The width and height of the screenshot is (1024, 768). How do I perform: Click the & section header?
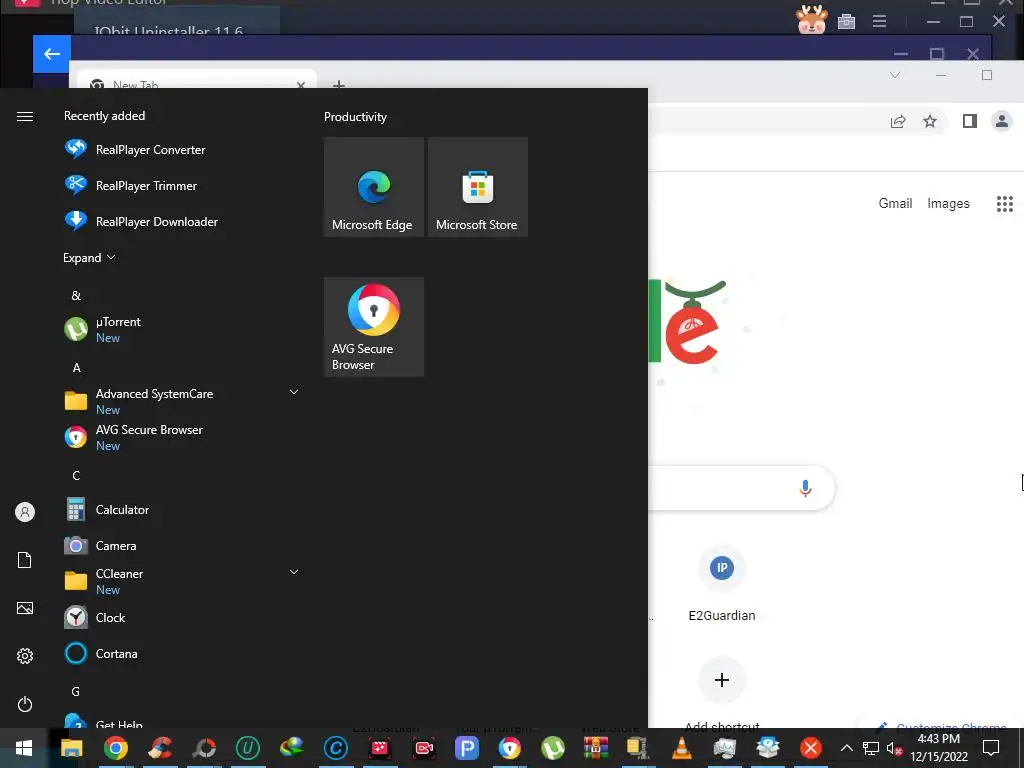pyautogui.click(x=76, y=296)
